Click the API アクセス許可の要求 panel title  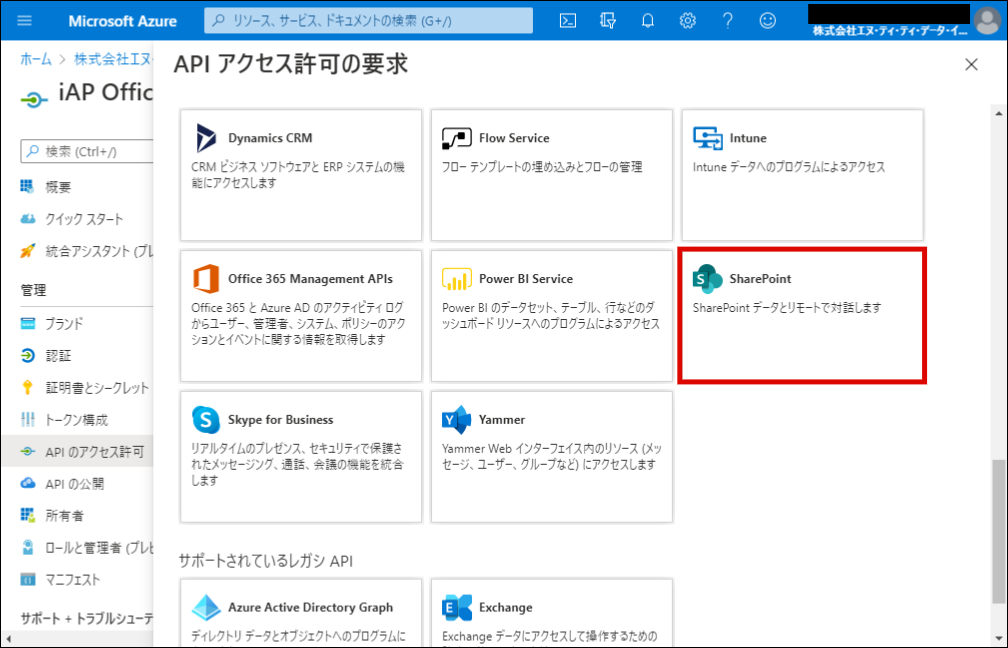click(291, 64)
